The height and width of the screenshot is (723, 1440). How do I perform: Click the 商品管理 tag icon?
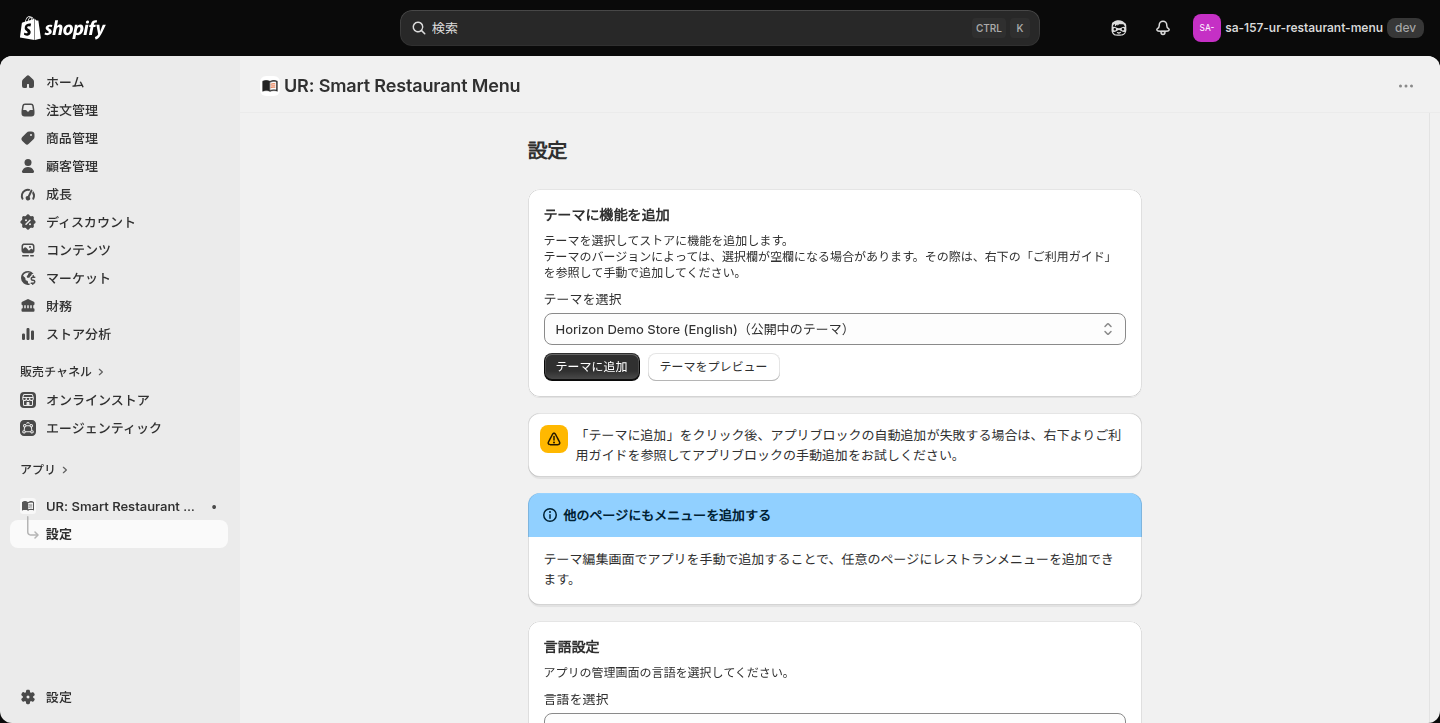click(28, 138)
